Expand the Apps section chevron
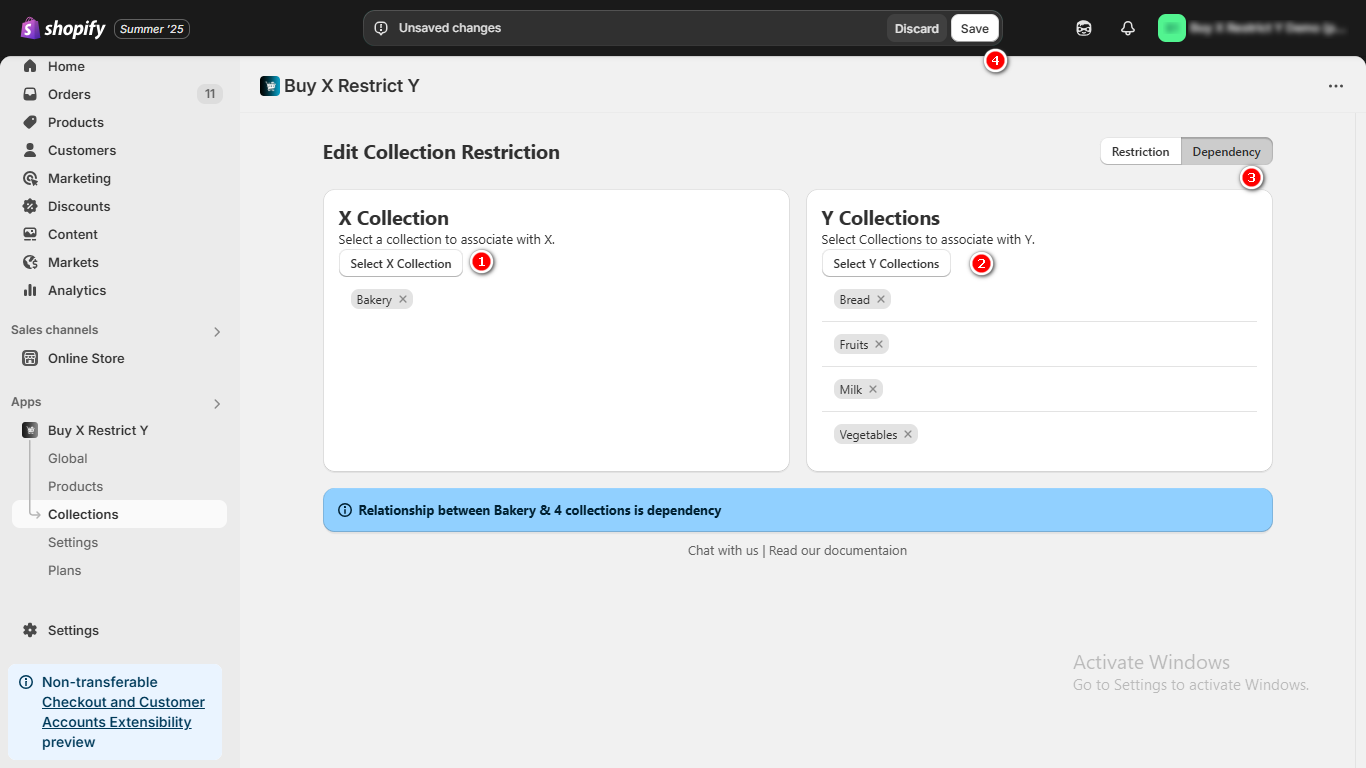1366x768 pixels. pos(217,403)
